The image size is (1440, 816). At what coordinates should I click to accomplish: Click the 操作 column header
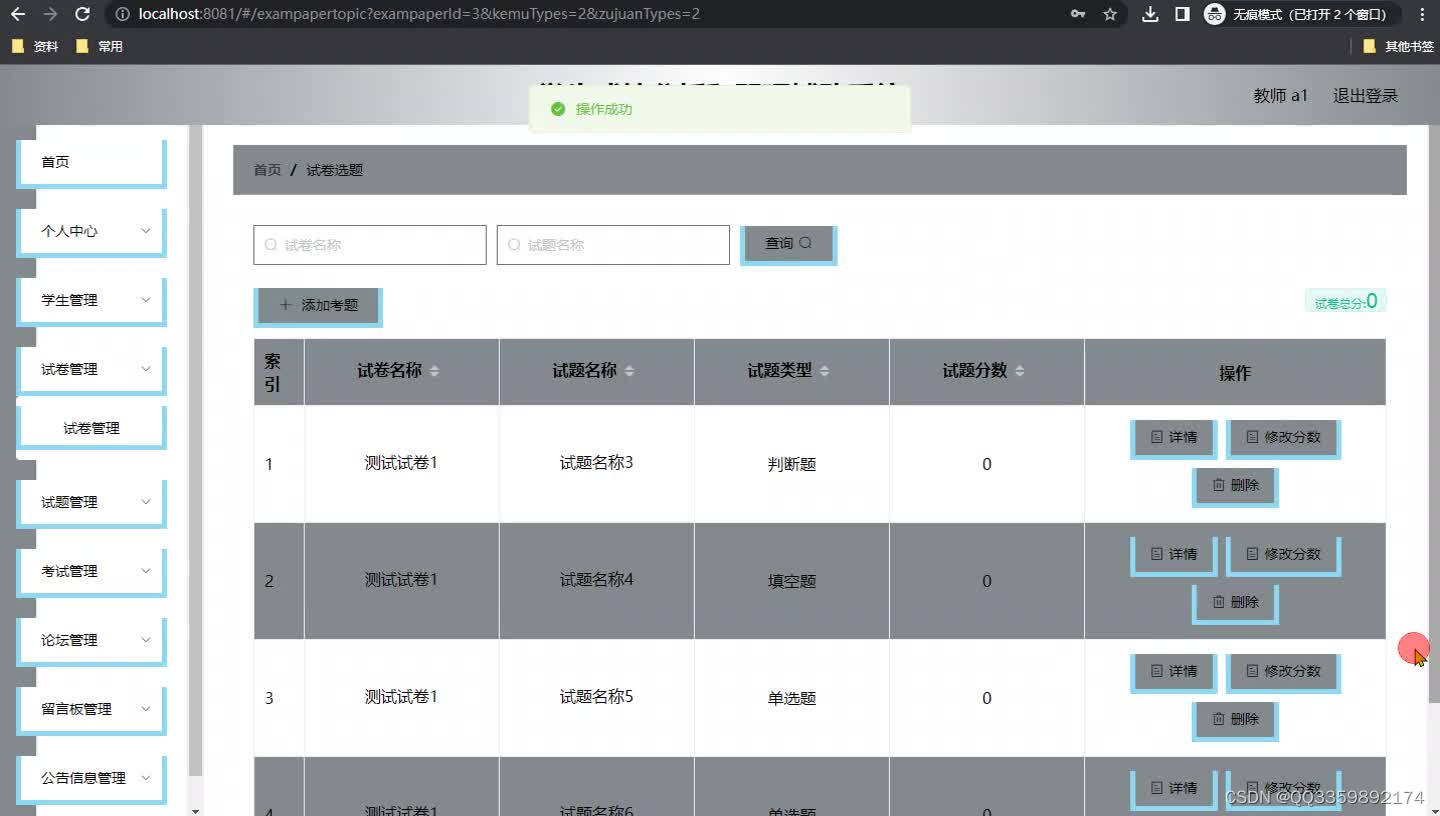pos(1235,373)
